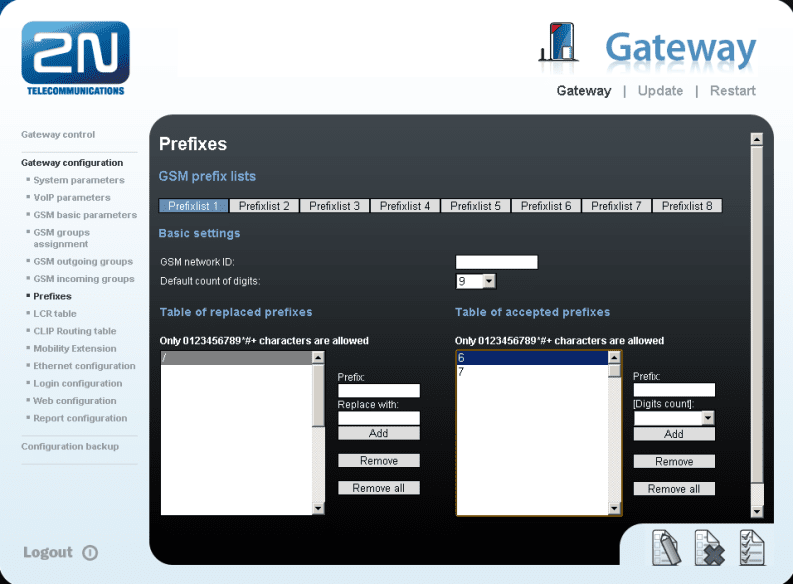Click Remove in accepted prefixes table

(674, 461)
